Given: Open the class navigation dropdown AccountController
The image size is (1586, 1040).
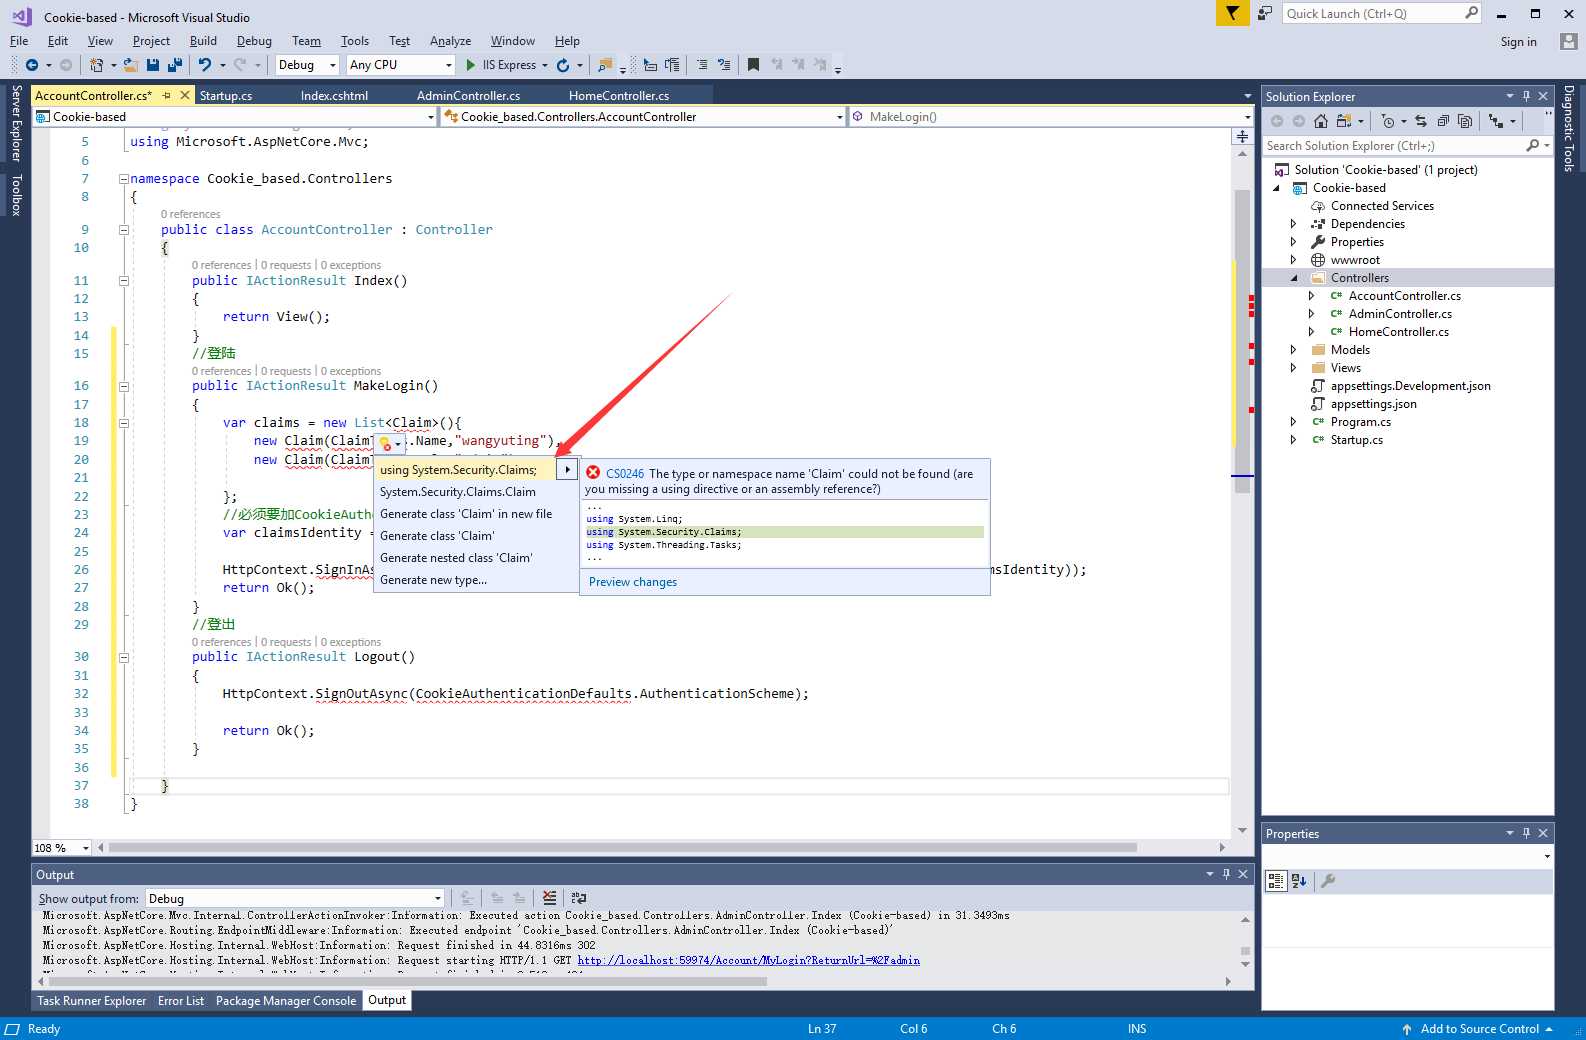Looking at the screenshot, I should pos(643,117).
